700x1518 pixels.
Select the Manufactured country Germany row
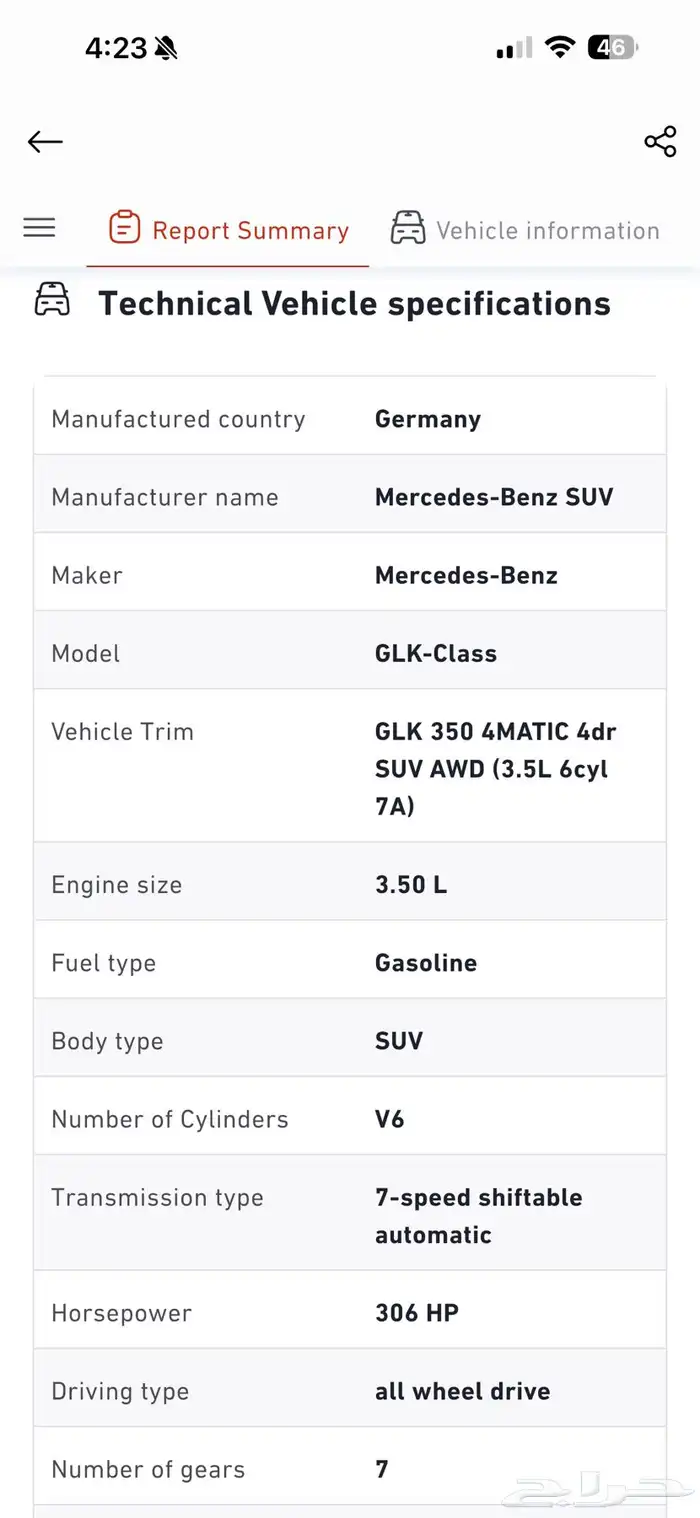350,419
